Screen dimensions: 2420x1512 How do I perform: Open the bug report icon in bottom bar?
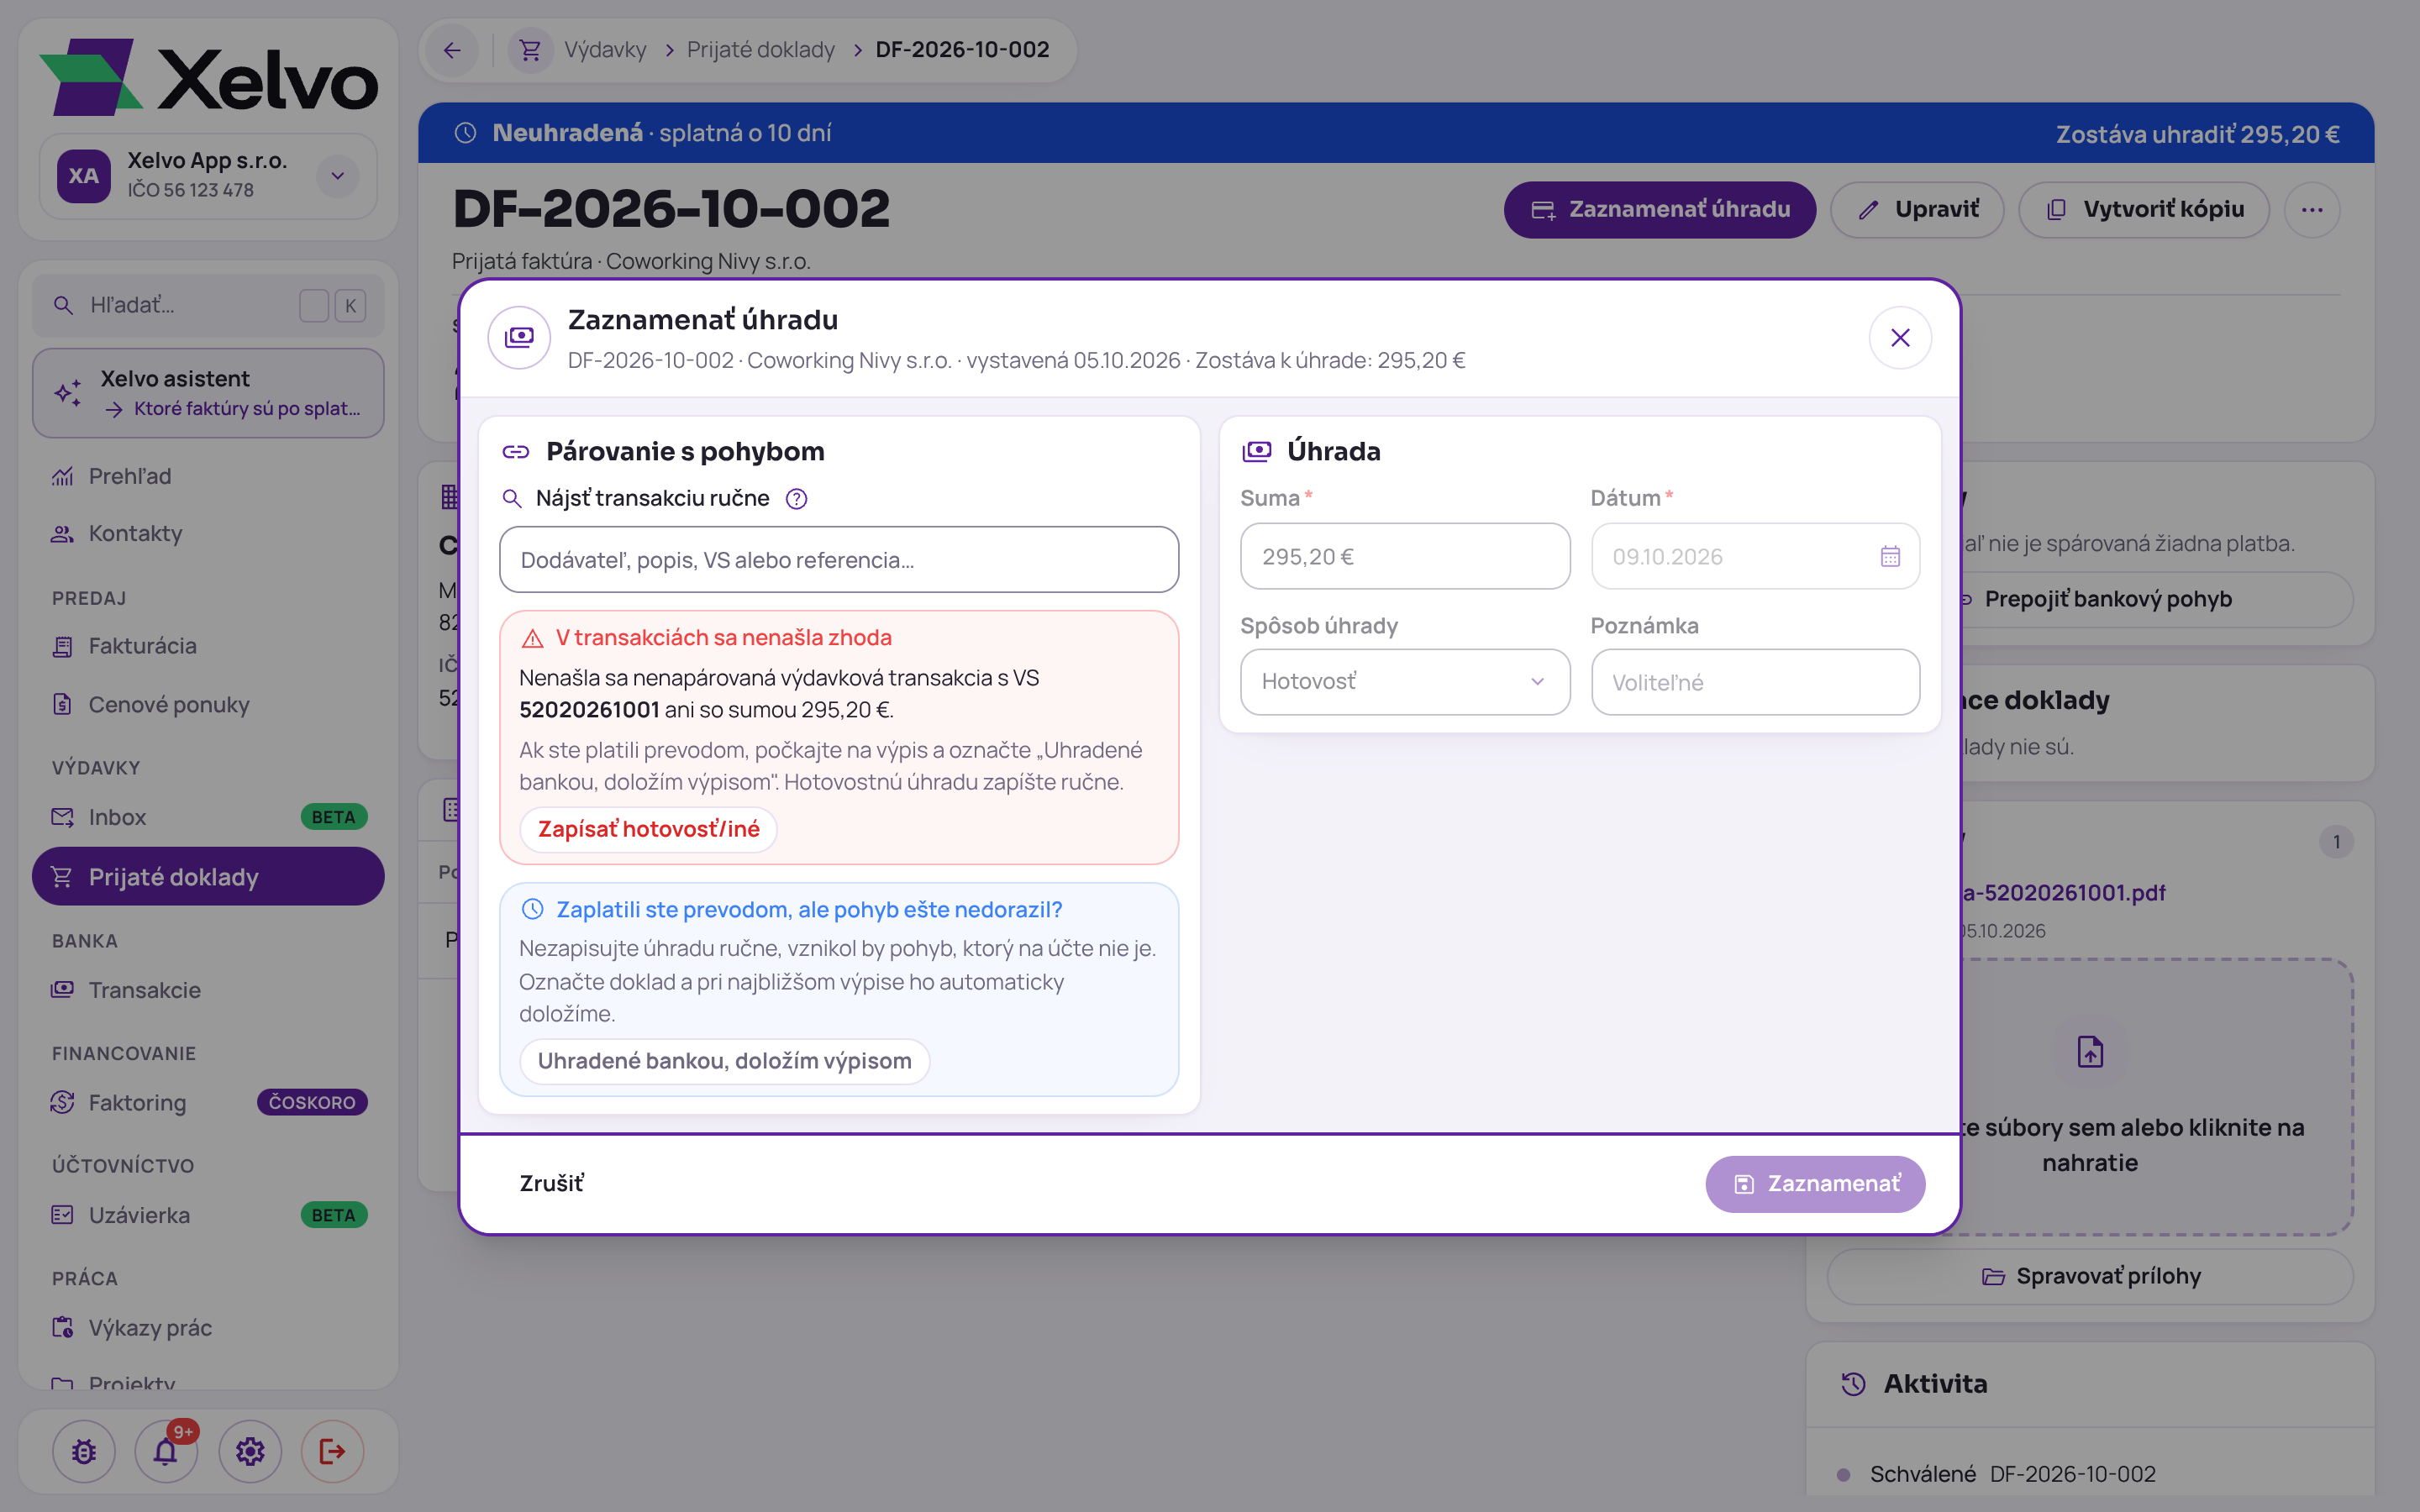click(x=84, y=1451)
